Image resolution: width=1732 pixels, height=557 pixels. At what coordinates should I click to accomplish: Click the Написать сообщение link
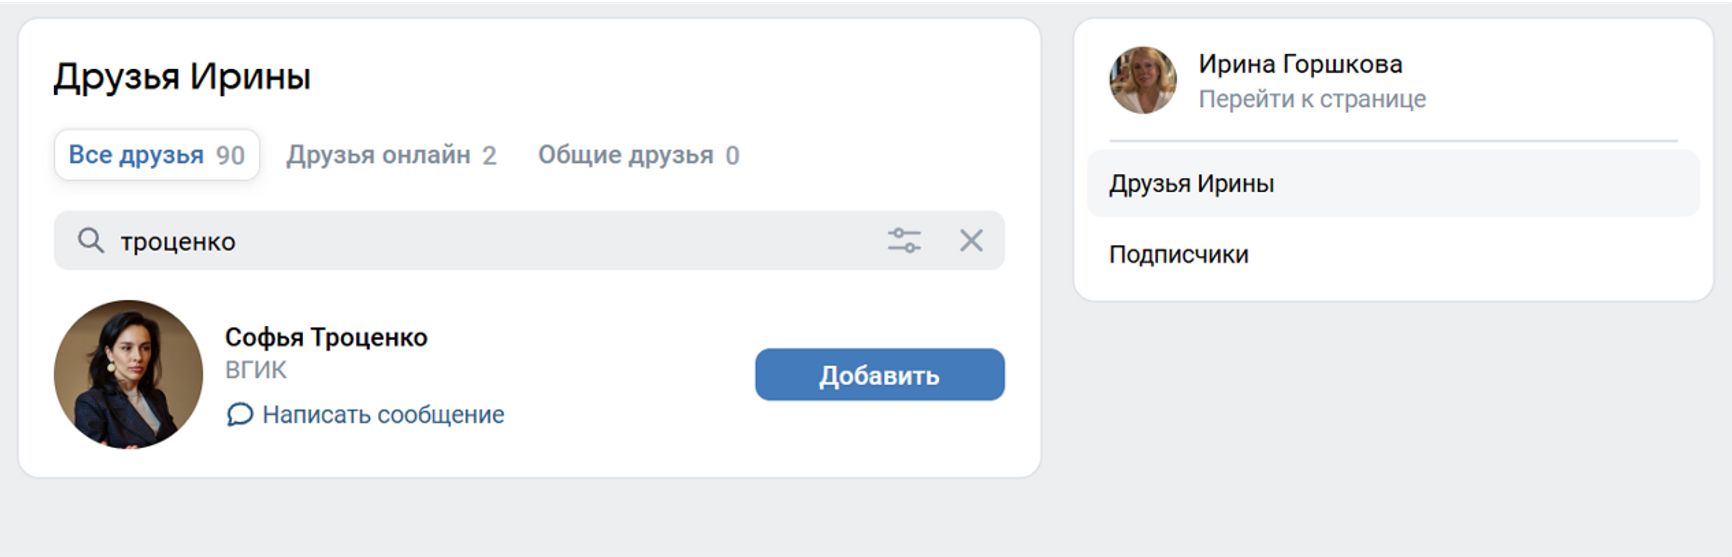click(x=383, y=414)
